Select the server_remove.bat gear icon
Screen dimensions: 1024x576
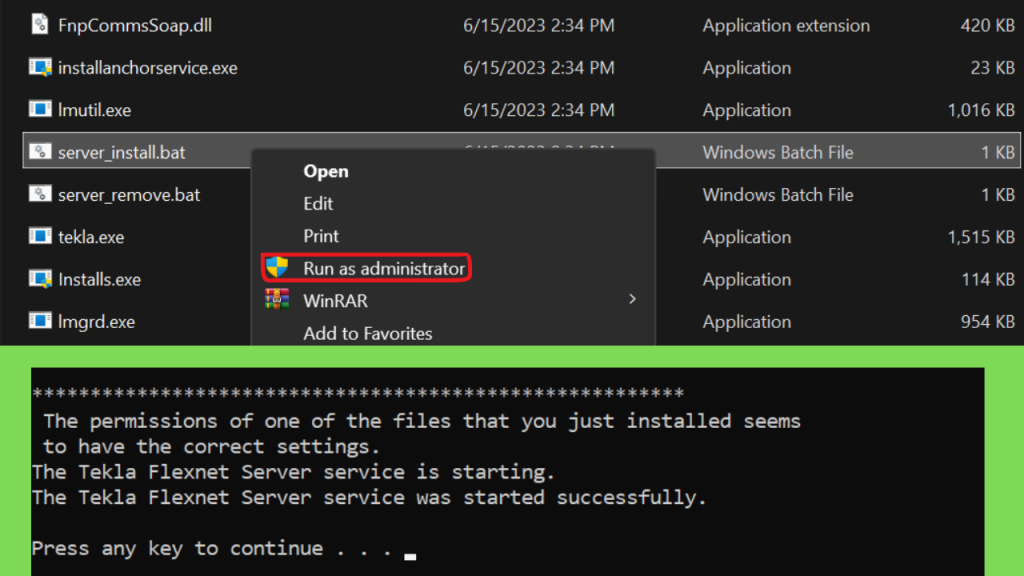40,194
